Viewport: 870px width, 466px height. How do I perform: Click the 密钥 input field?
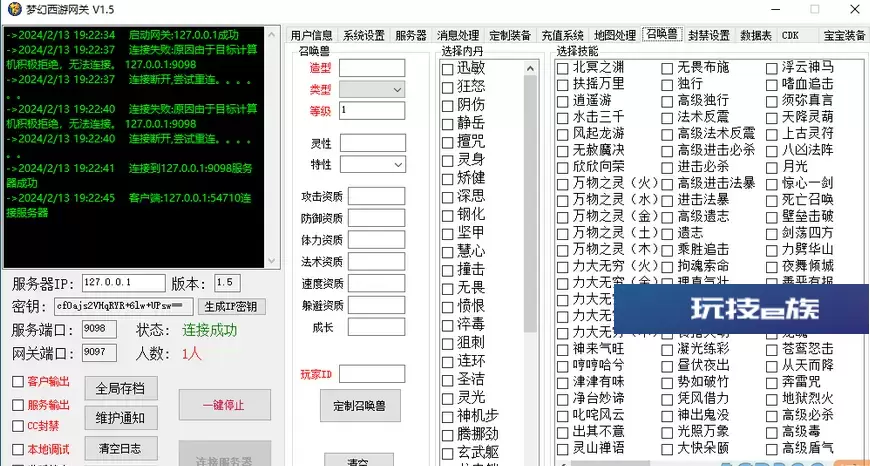(124, 306)
